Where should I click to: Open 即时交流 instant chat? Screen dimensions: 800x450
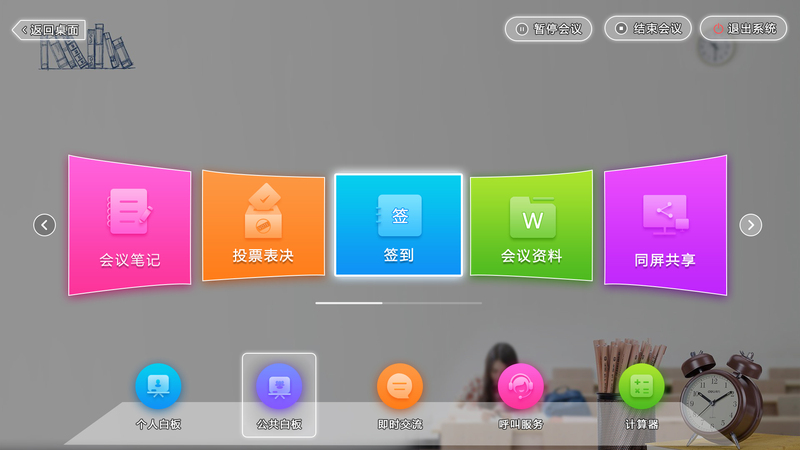(400, 395)
